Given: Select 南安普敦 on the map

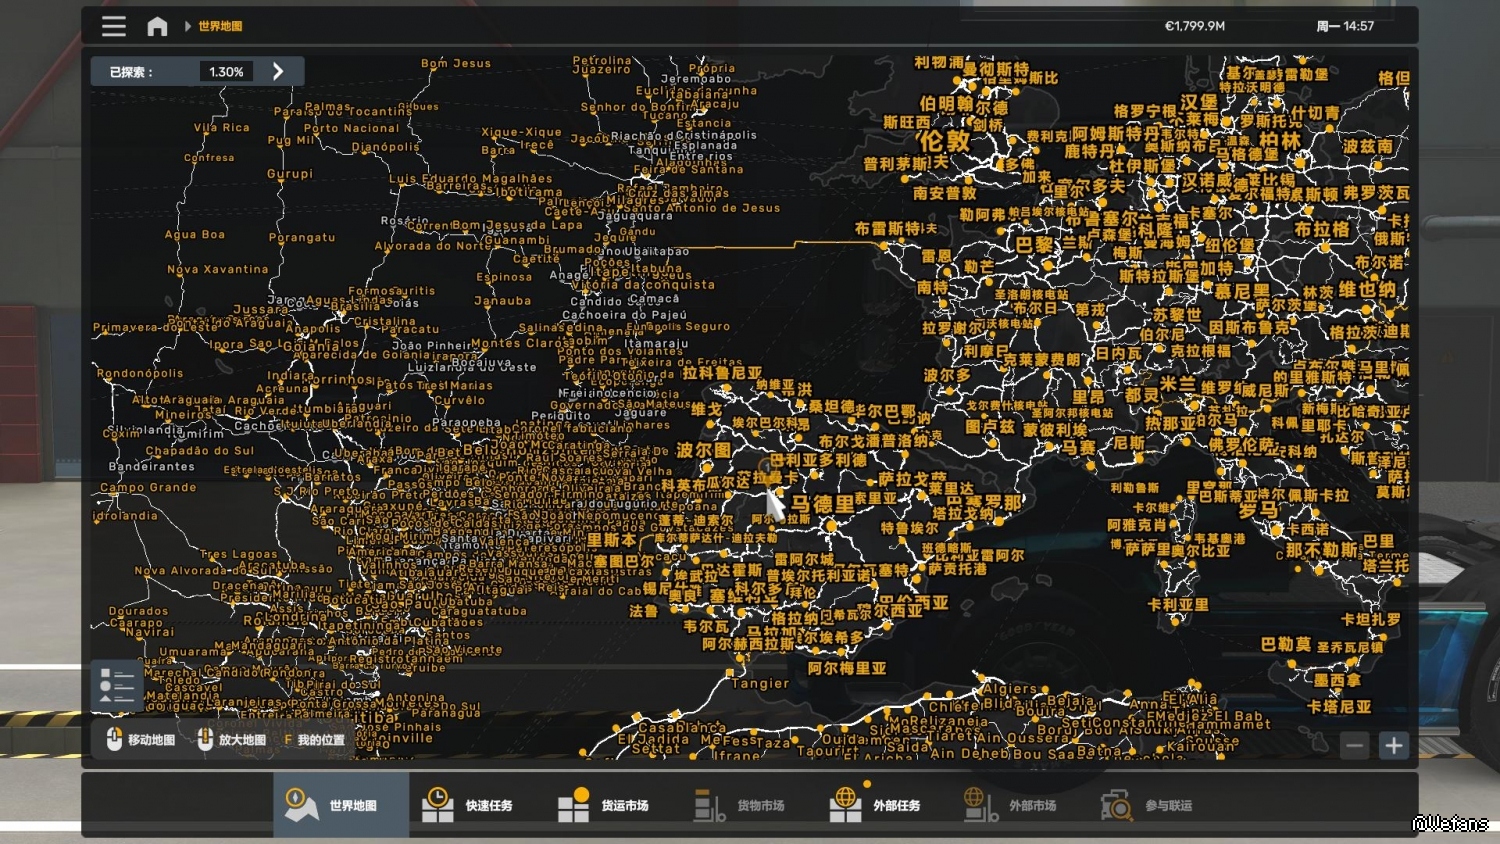Looking at the screenshot, I should [945, 193].
